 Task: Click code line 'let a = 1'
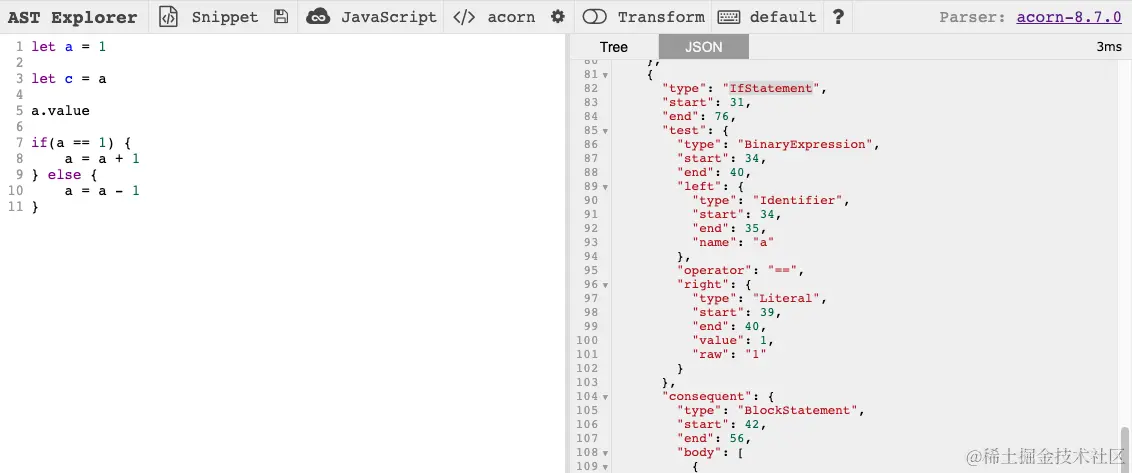[69, 46]
